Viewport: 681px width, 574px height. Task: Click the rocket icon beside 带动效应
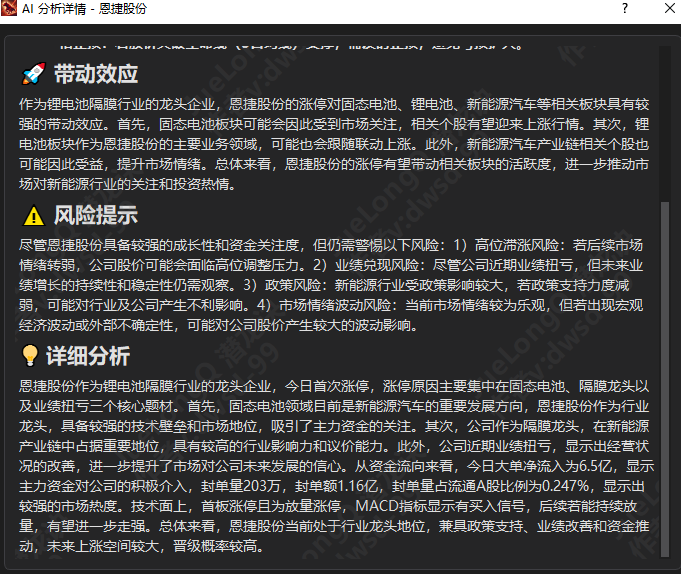click(x=33, y=73)
